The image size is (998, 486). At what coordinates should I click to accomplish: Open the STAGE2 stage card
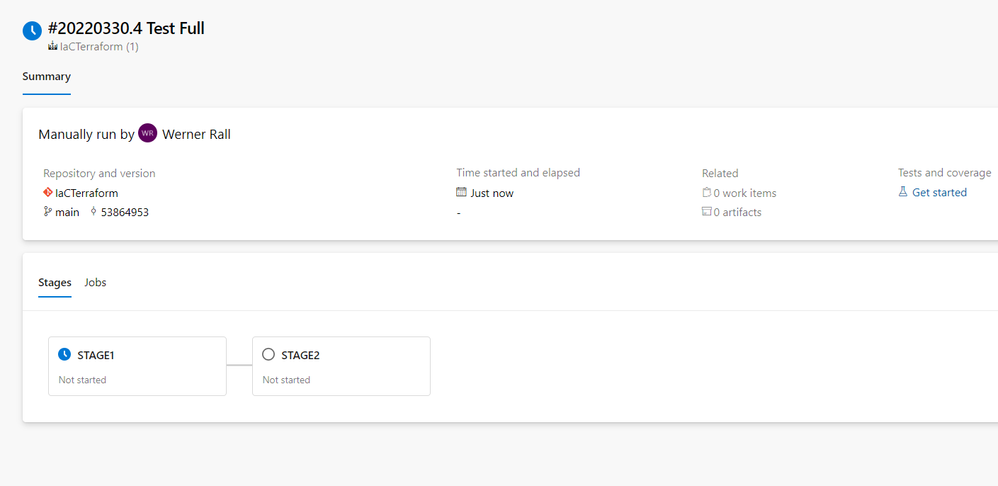point(341,366)
